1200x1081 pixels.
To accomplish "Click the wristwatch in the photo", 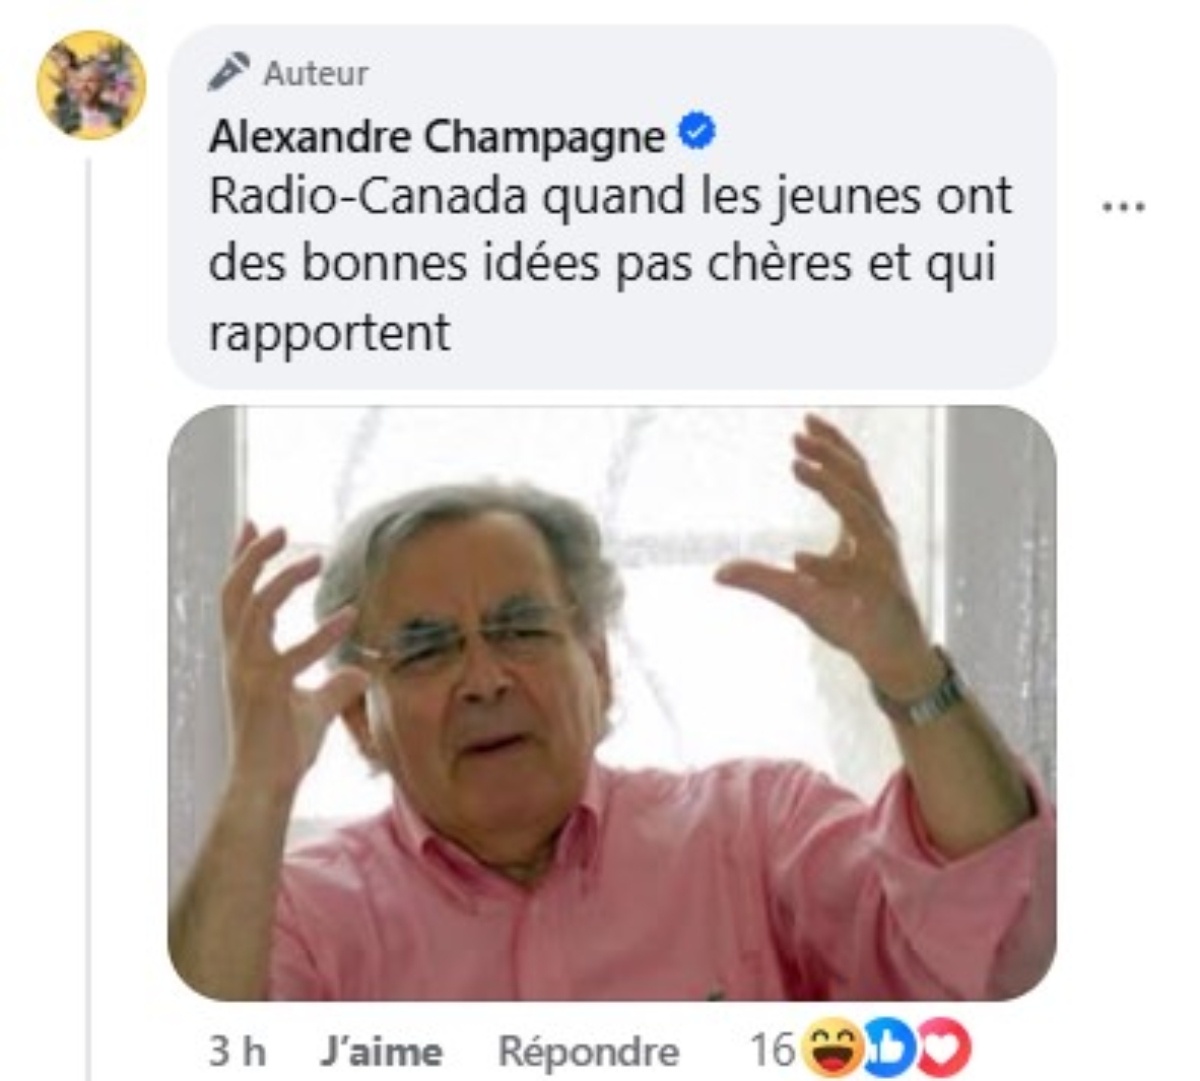I will [920, 690].
